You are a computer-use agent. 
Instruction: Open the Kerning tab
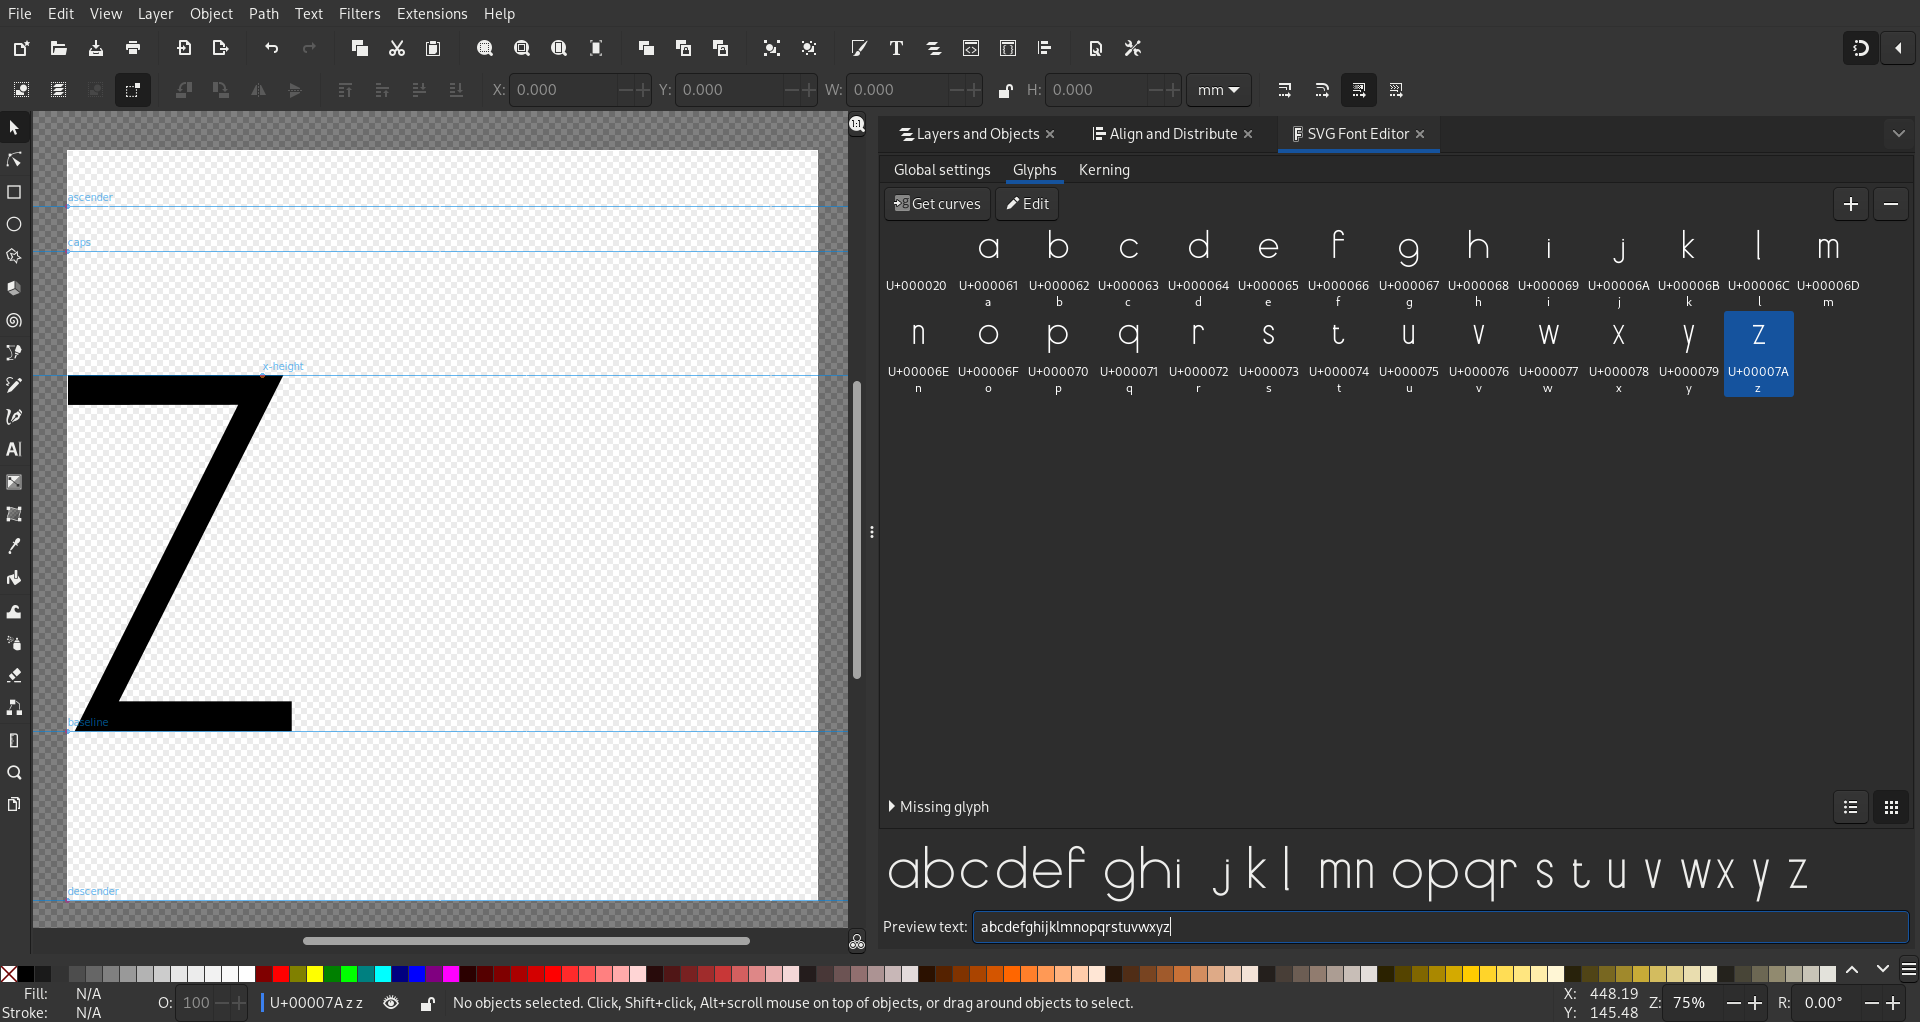click(x=1104, y=170)
